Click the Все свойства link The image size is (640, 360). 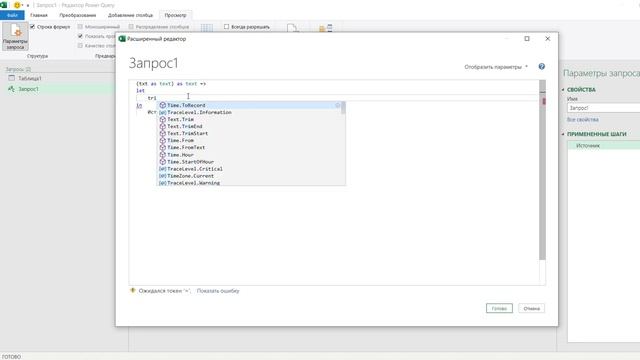(x=583, y=120)
